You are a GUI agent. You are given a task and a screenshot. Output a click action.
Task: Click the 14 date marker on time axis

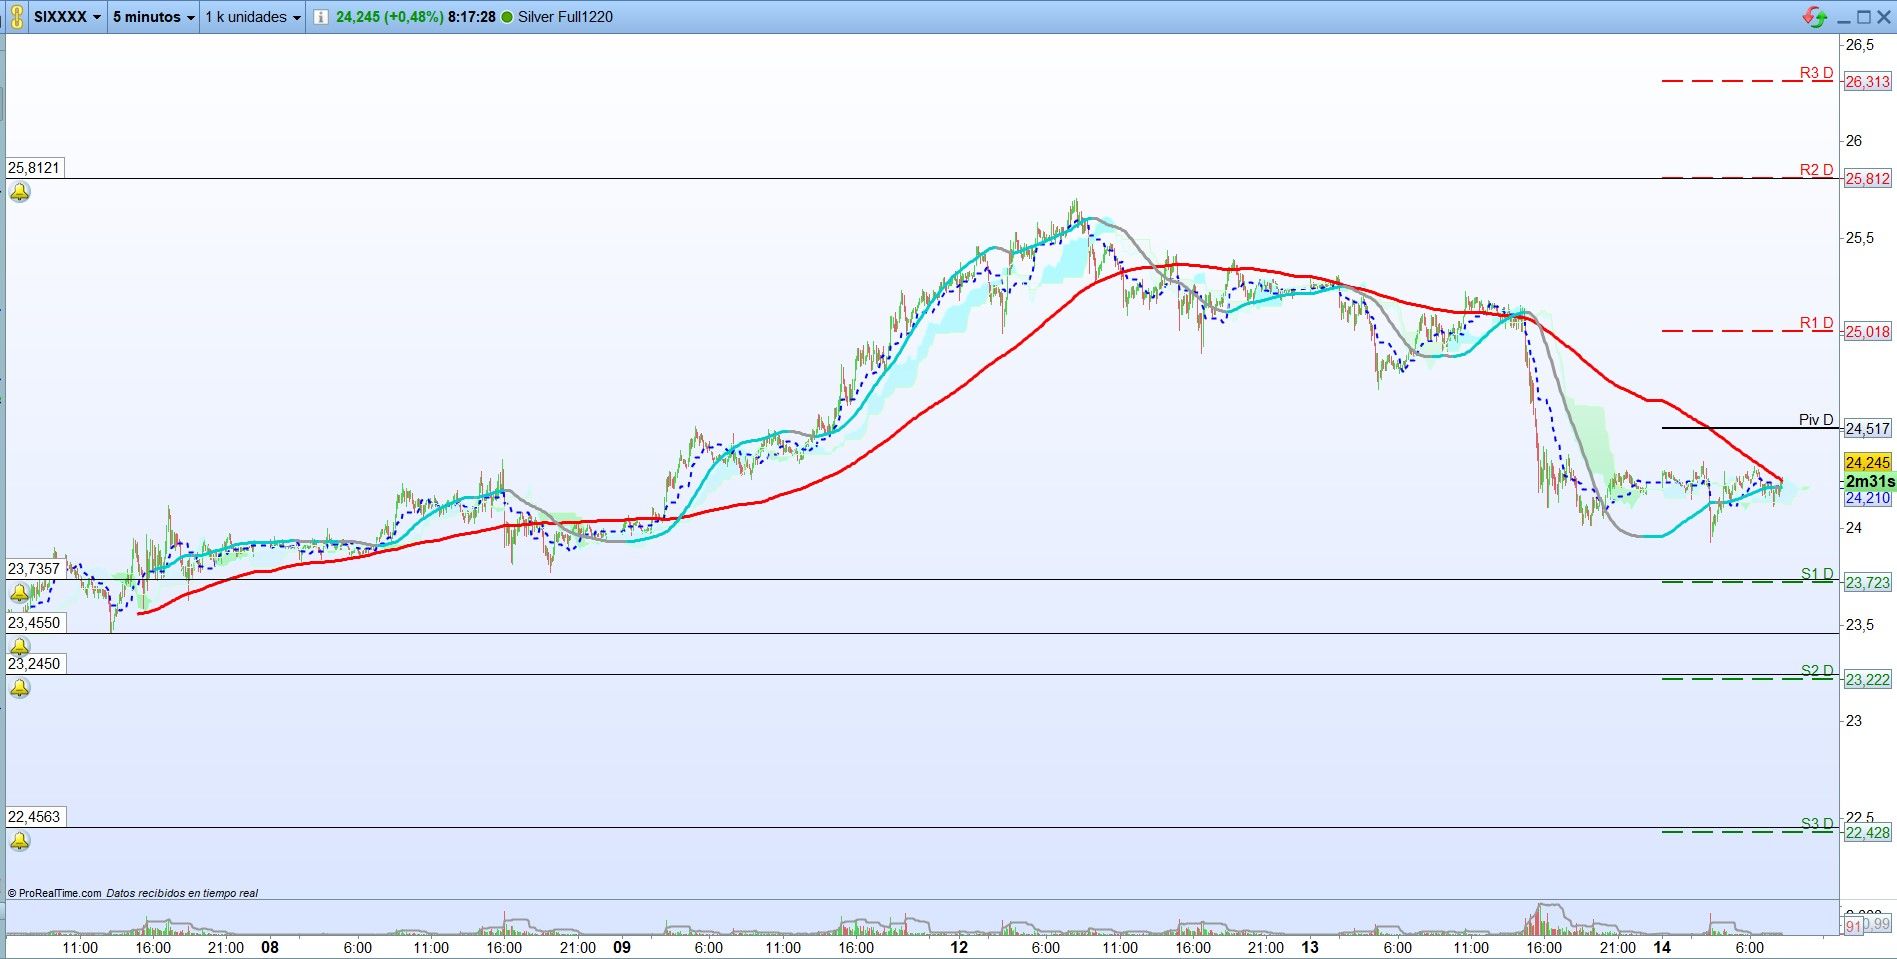click(x=1662, y=948)
